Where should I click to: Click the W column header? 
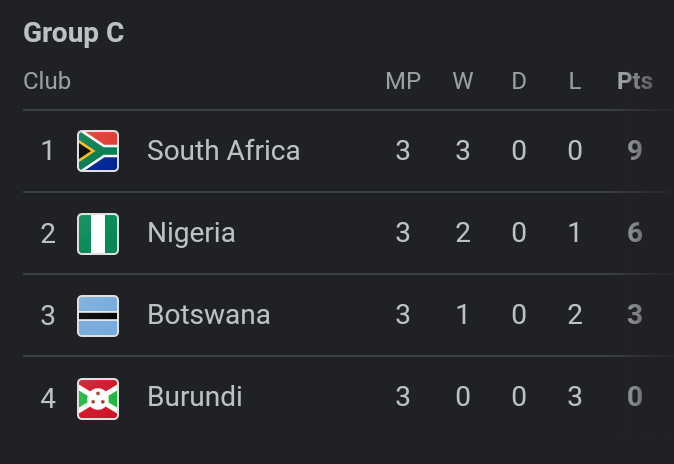tap(463, 82)
